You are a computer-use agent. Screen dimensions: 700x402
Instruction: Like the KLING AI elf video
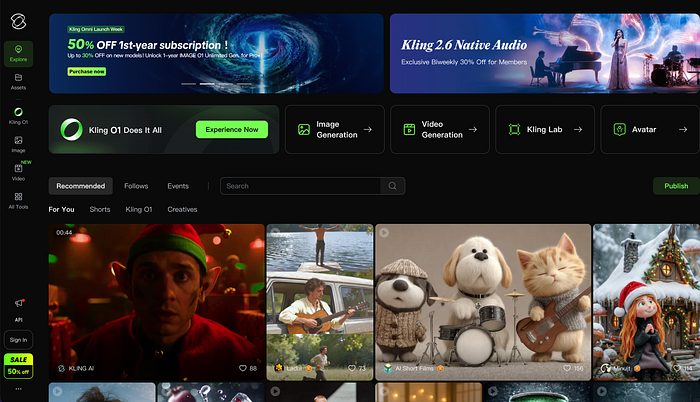pyautogui.click(x=242, y=369)
